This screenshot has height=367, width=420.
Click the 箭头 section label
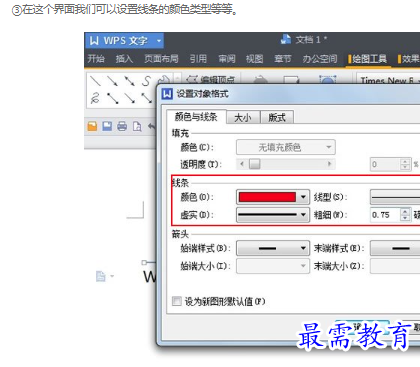coord(180,234)
